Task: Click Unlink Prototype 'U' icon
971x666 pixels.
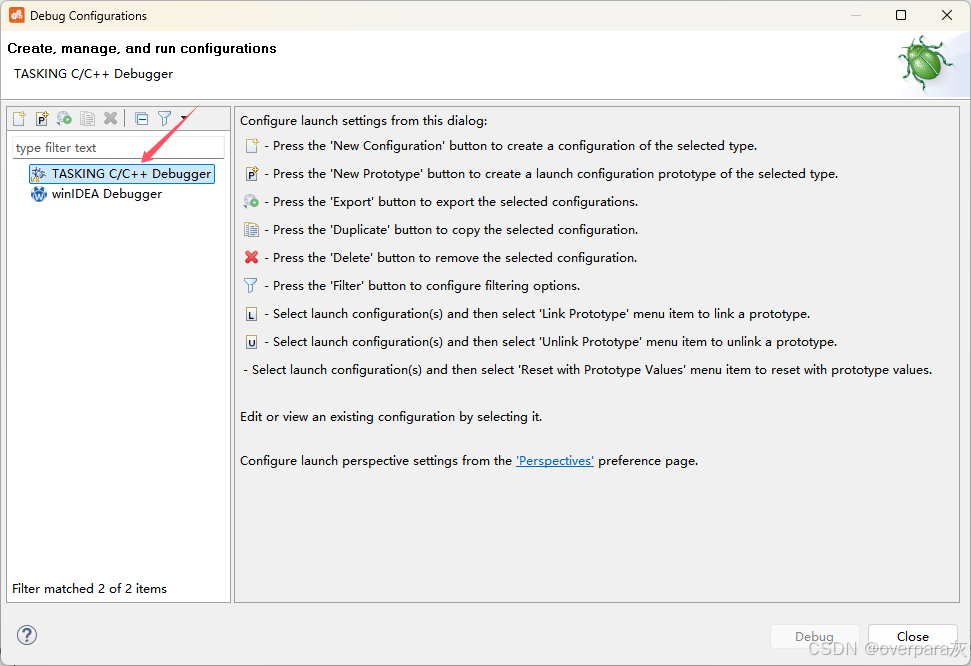Action: 251,342
